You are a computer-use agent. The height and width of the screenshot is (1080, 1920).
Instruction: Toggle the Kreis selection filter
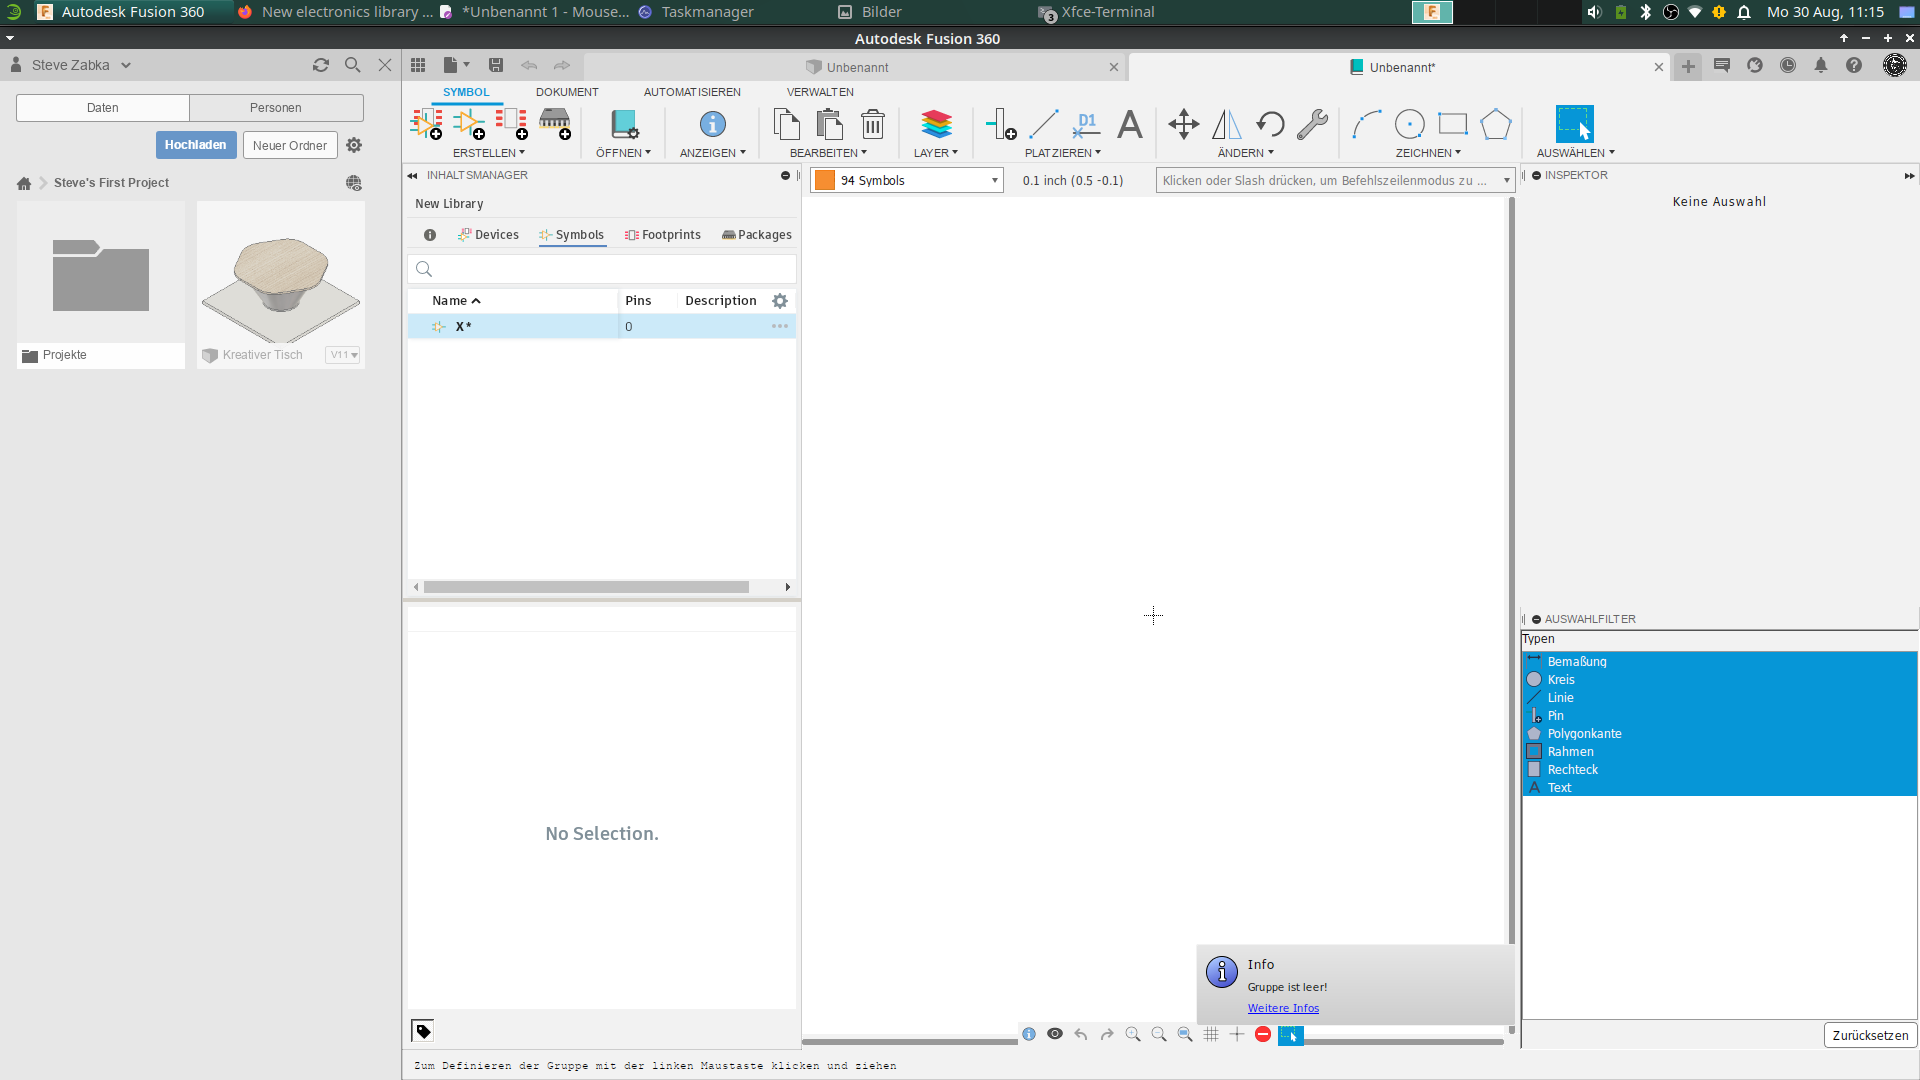click(x=1561, y=680)
